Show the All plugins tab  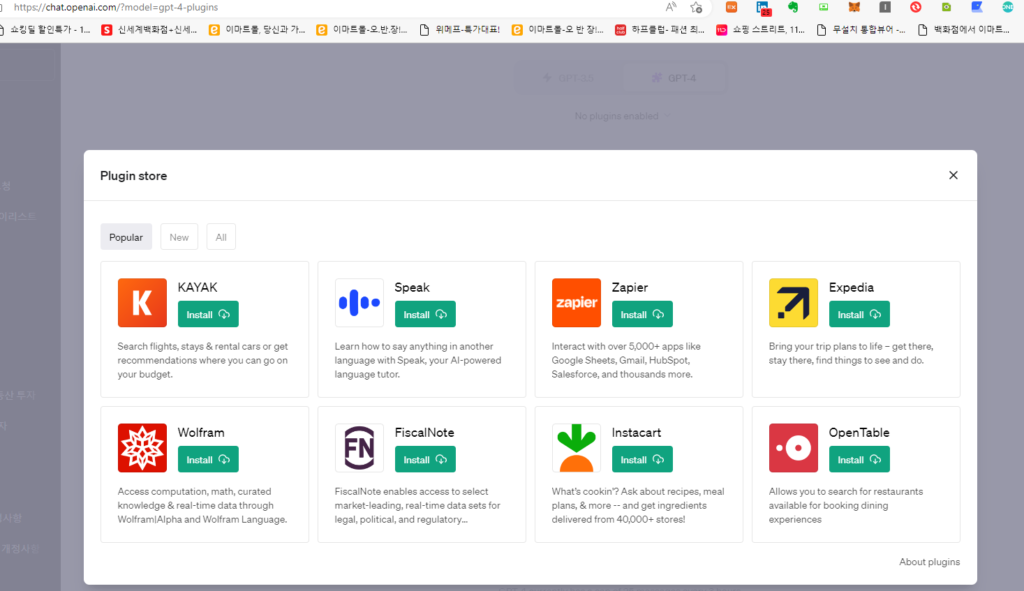tap(221, 237)
